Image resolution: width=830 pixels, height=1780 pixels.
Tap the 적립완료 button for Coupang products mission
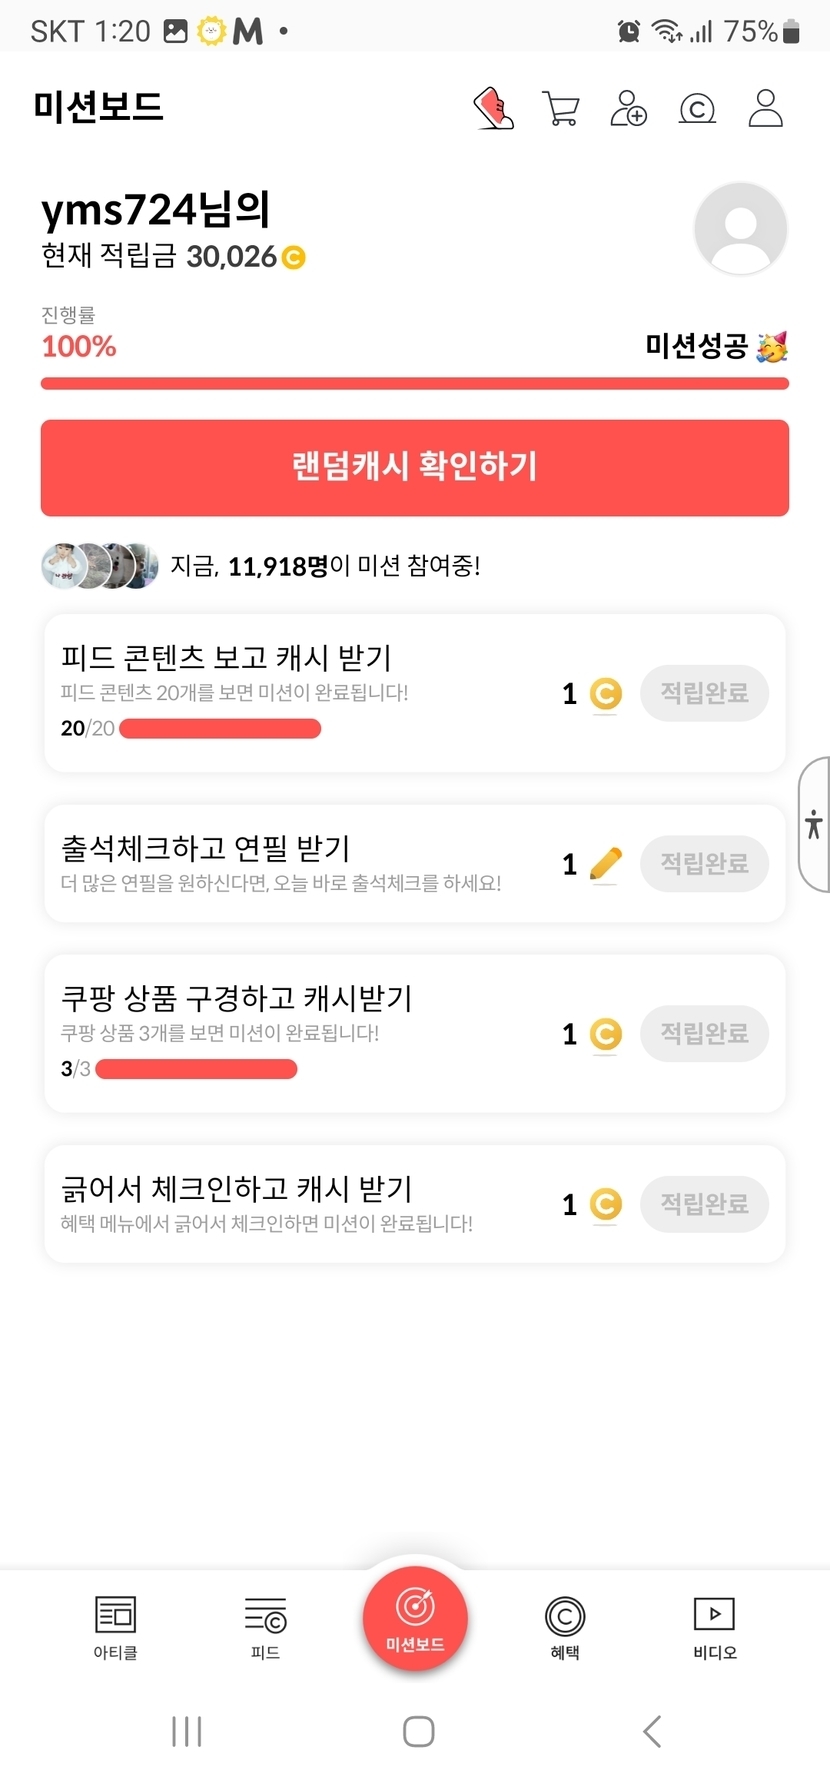(x=704, y=1033)
